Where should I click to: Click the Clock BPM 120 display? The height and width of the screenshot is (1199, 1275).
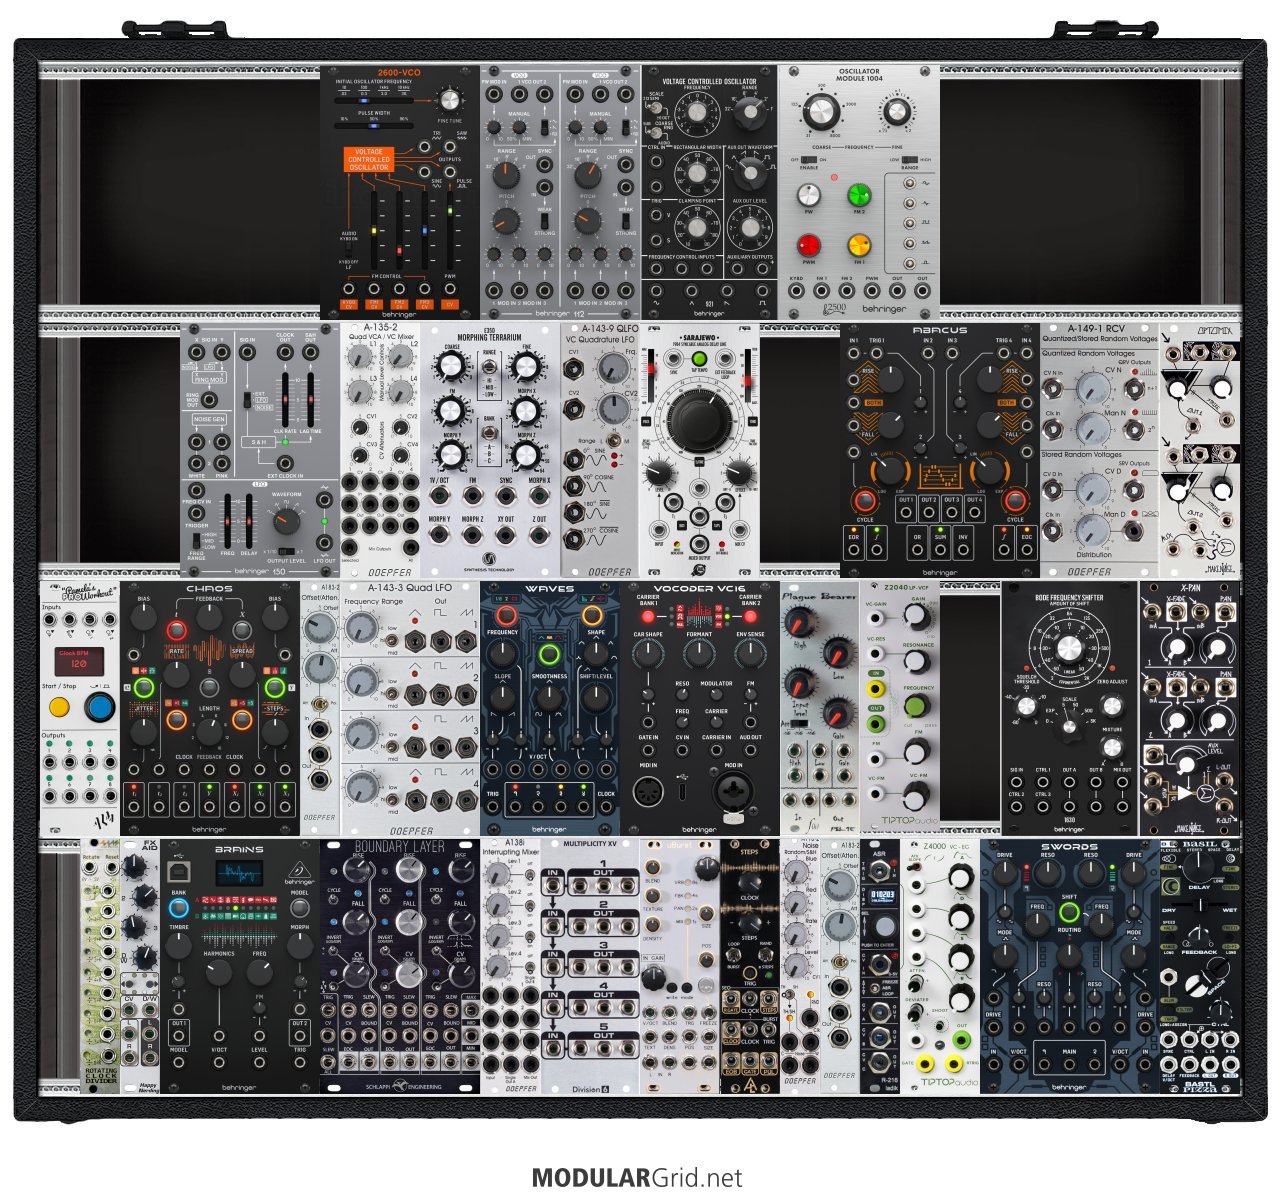click(x=79, y=660)
